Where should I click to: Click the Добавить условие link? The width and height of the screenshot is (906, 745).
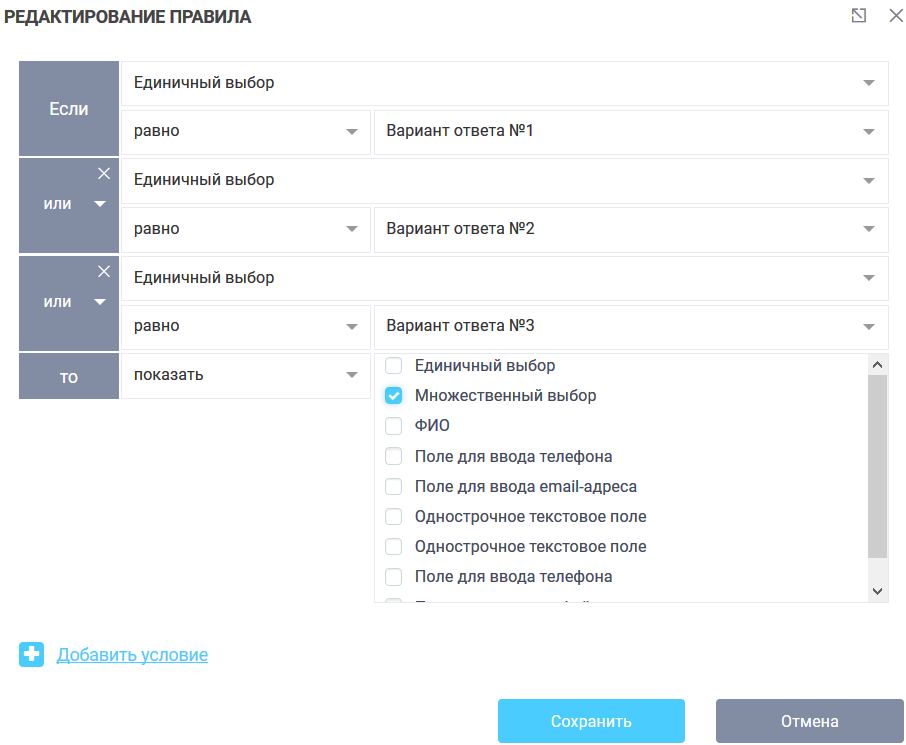tap(132, 655)
